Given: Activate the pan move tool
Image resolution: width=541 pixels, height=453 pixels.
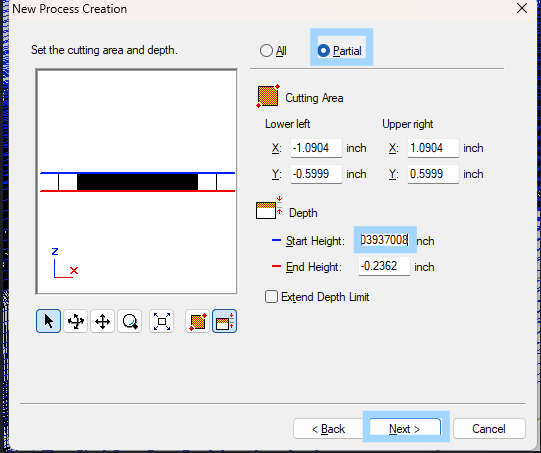Looking at the screenshot, I should pos(102,321).
